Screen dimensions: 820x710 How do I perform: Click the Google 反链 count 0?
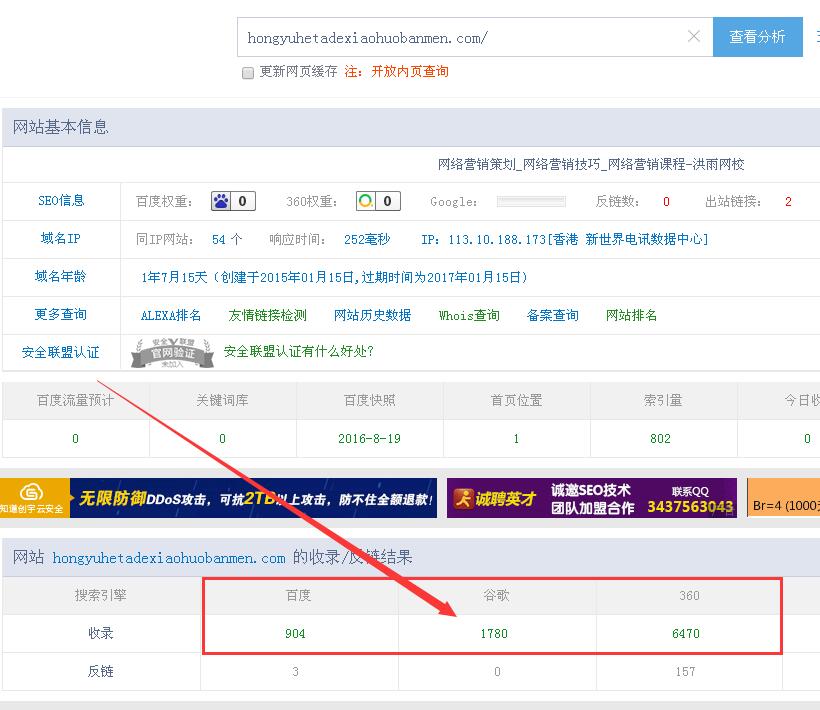(497, 672)
